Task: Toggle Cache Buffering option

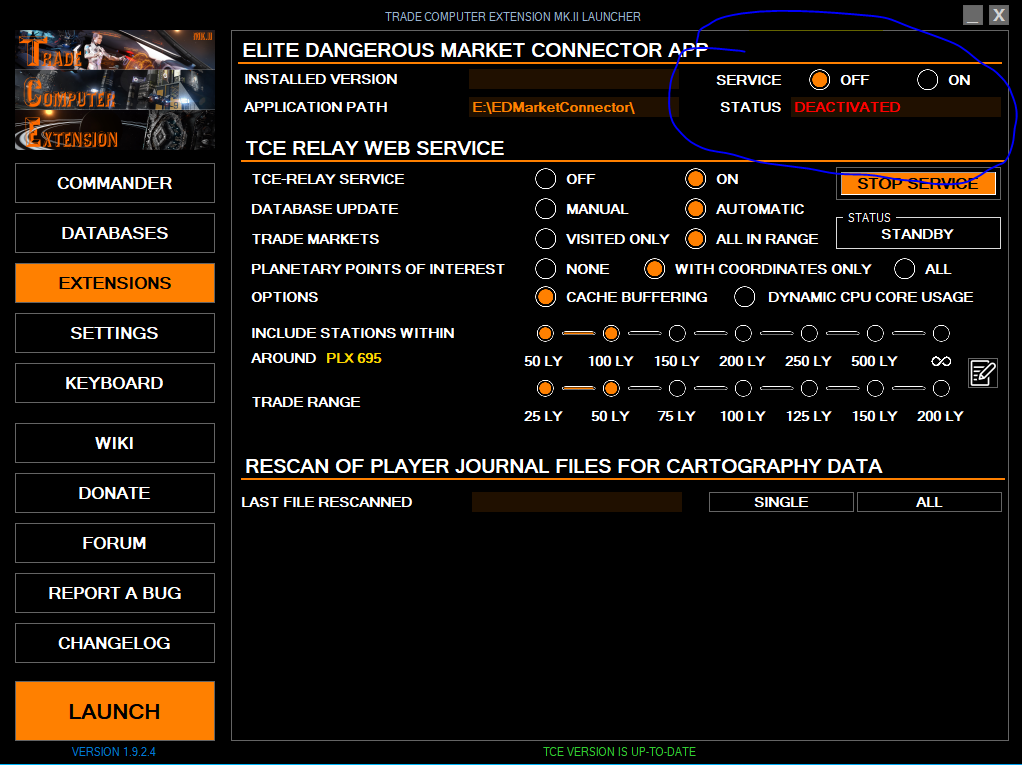Action: point(546,297)
